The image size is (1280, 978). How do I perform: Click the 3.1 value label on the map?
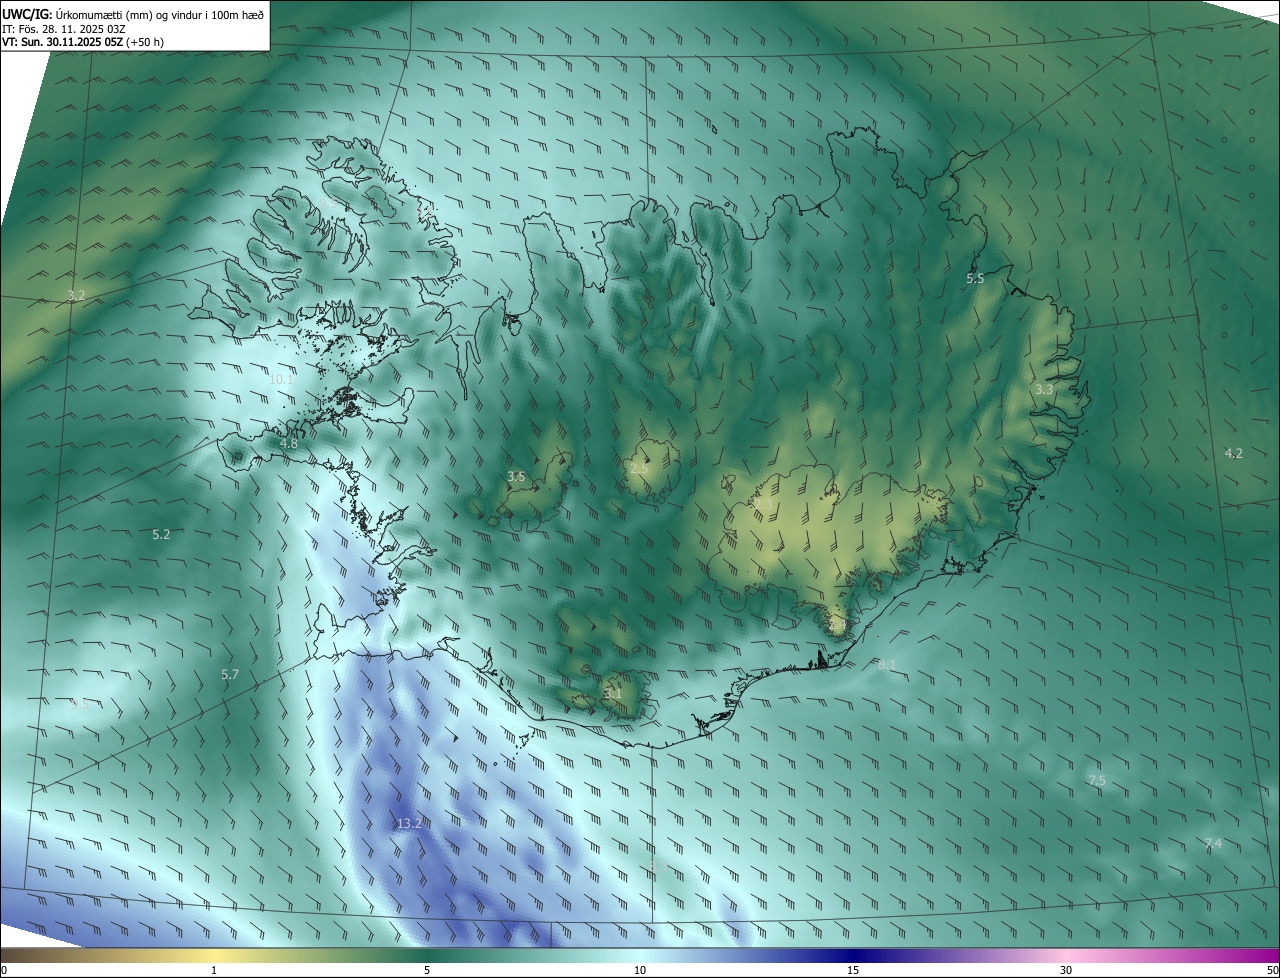[x=613, y=693]
